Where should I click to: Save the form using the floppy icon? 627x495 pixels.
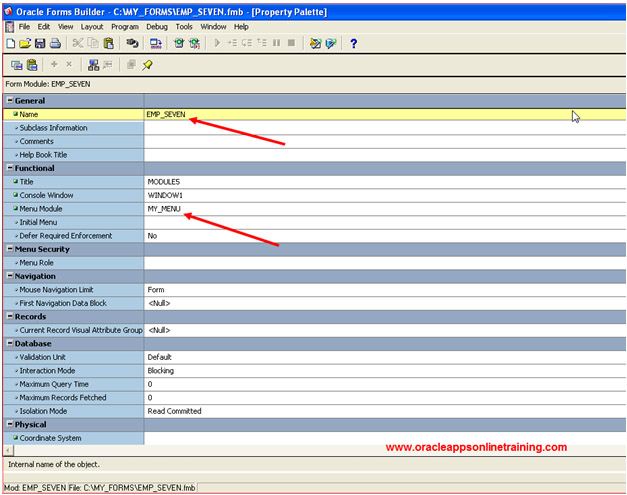[x=40, y=44]
